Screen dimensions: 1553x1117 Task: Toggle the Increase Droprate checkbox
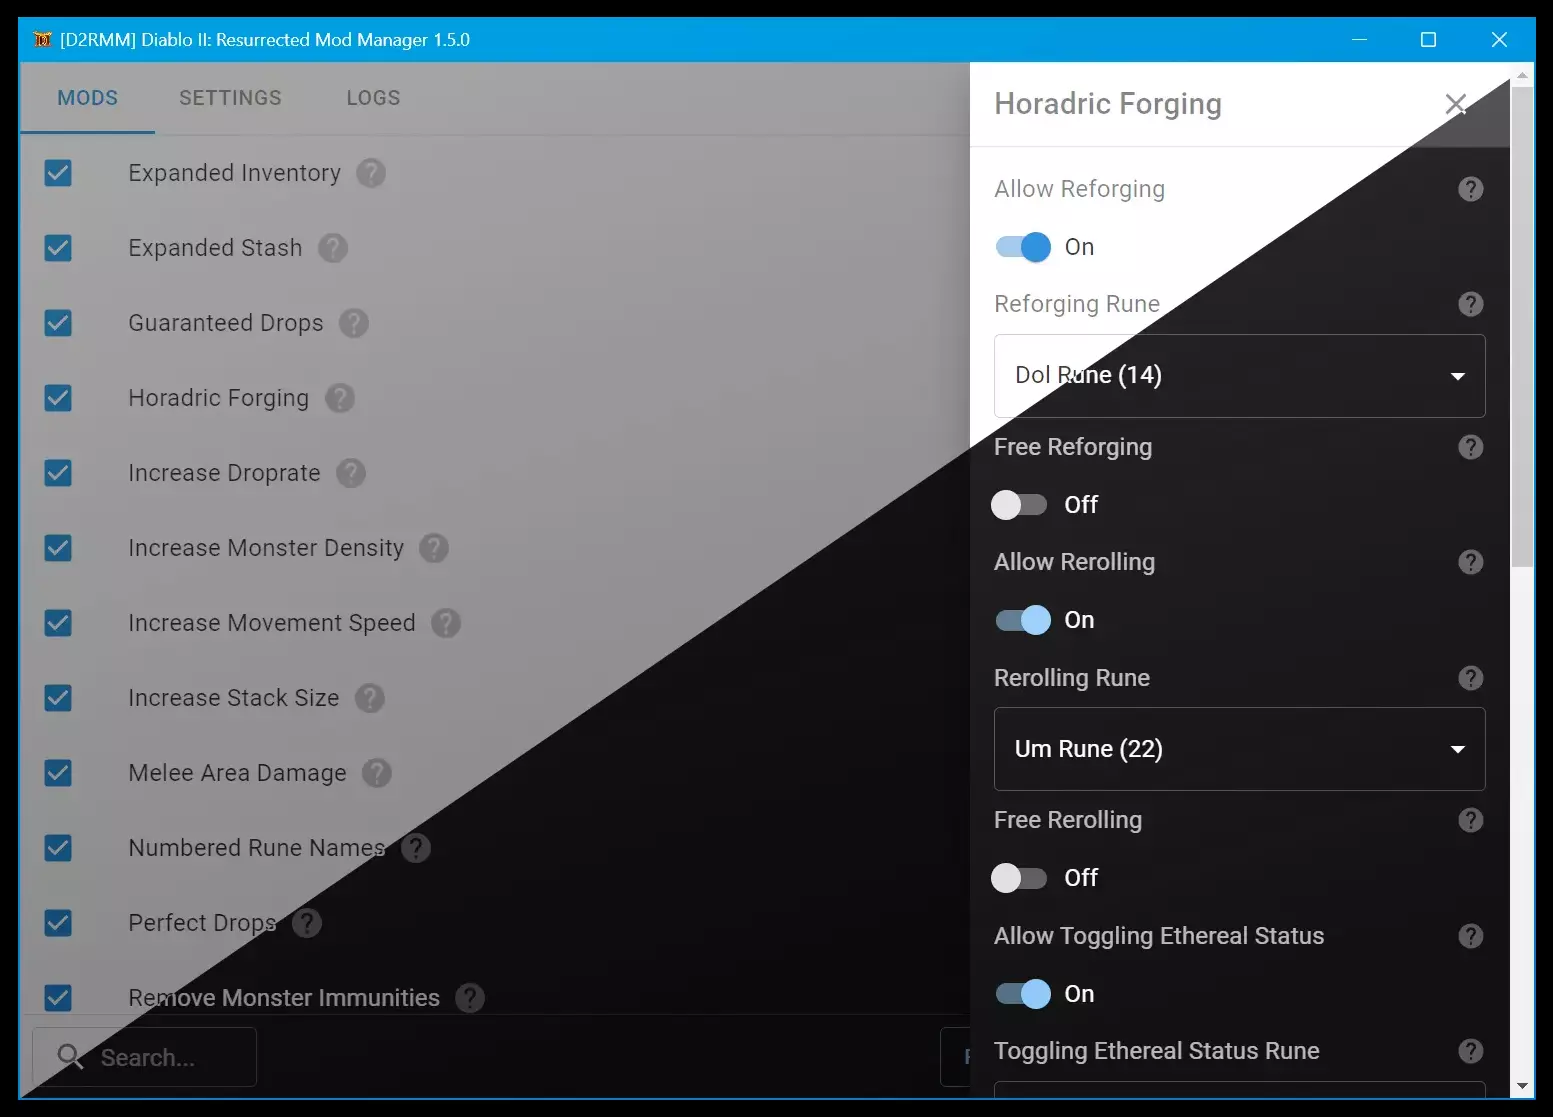click(x=58, y=473)
